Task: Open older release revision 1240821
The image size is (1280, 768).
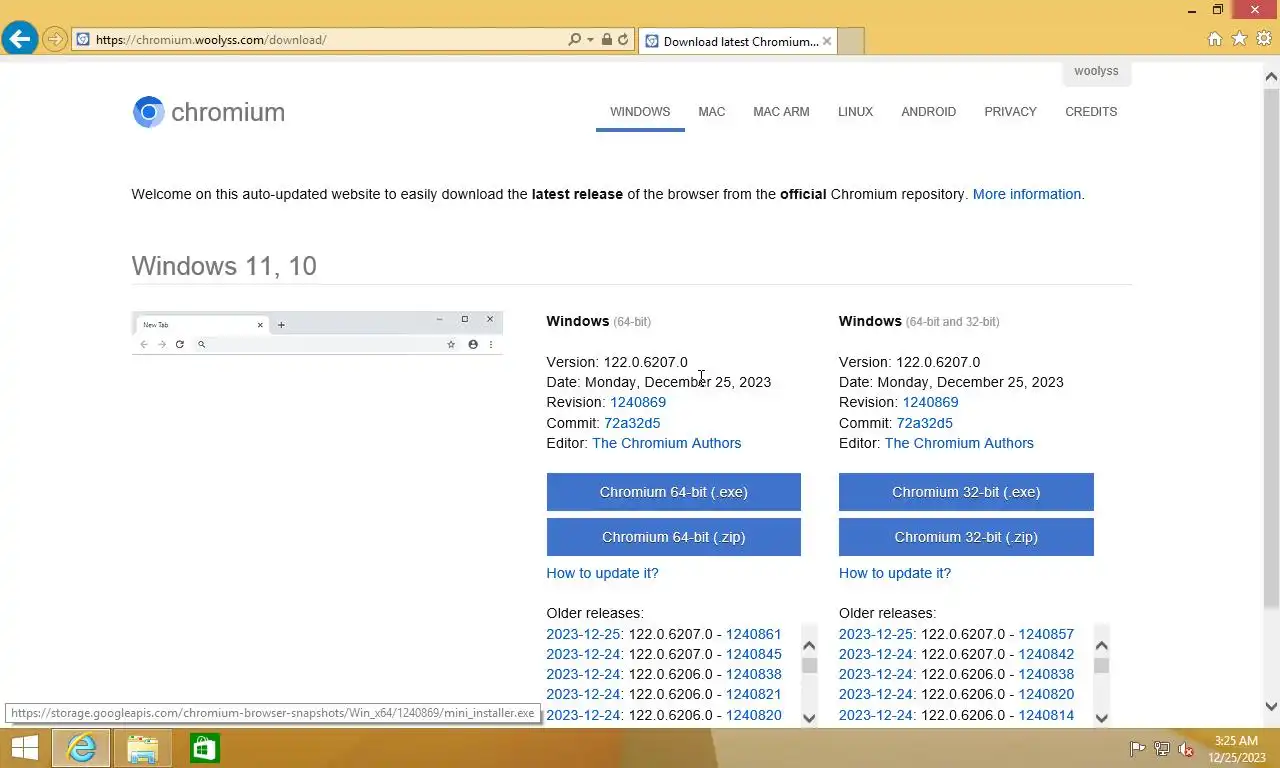Action: (754, 694)
